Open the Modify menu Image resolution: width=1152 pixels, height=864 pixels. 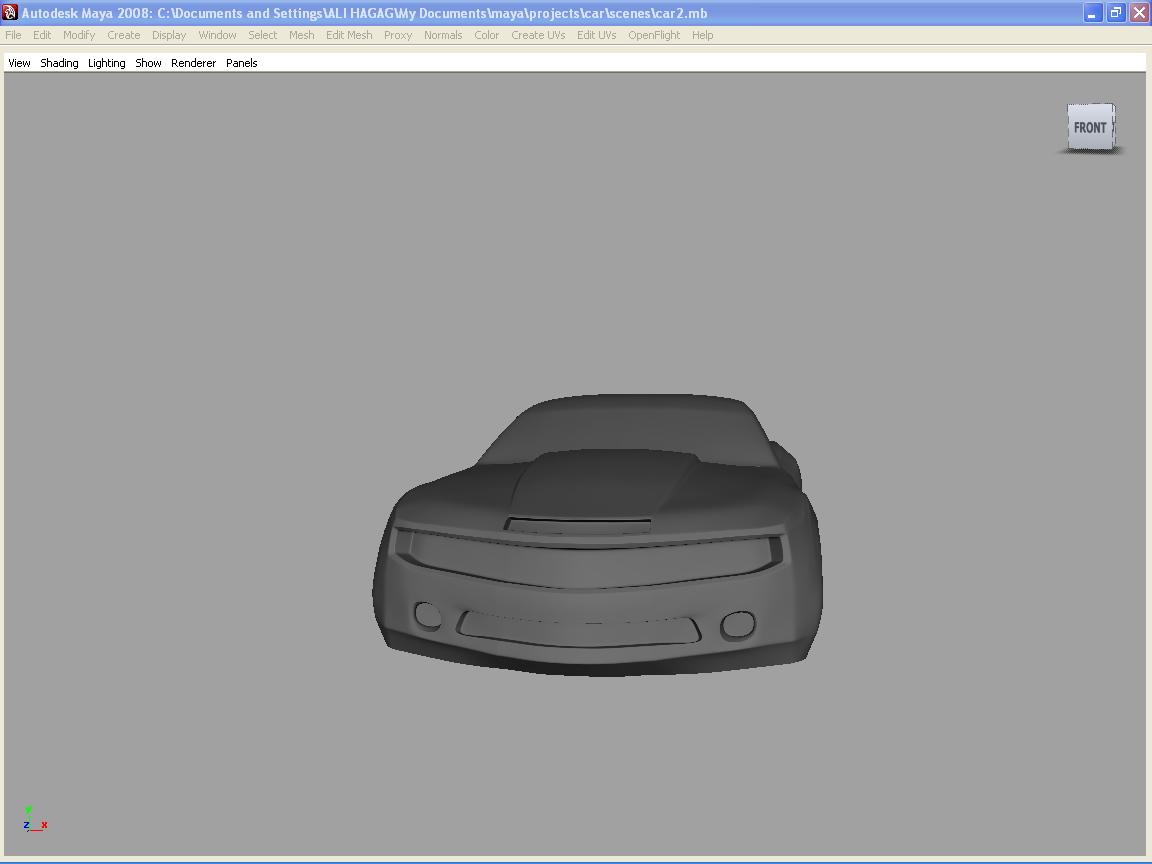79,35
